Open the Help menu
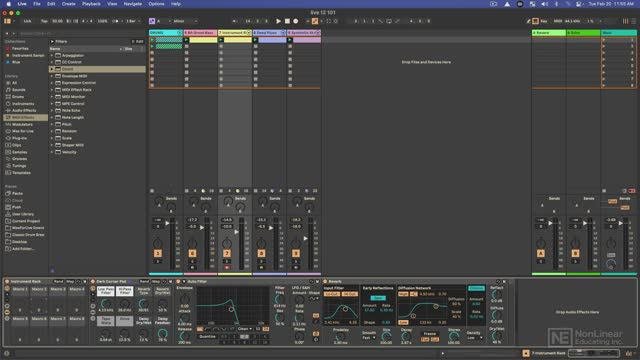This screenshot has width=640, height=360. click(x=176, y=4)
